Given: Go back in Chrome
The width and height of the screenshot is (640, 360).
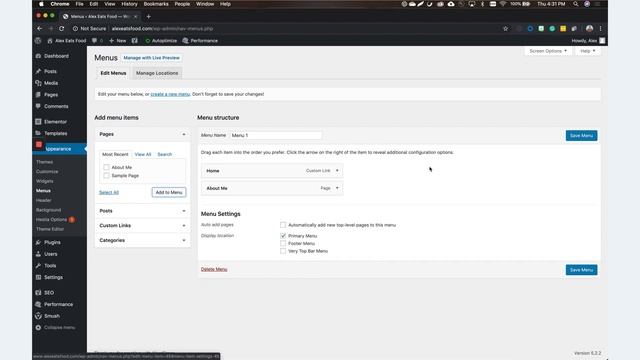Looking at the screenshot, I should (x=40, y=29).
